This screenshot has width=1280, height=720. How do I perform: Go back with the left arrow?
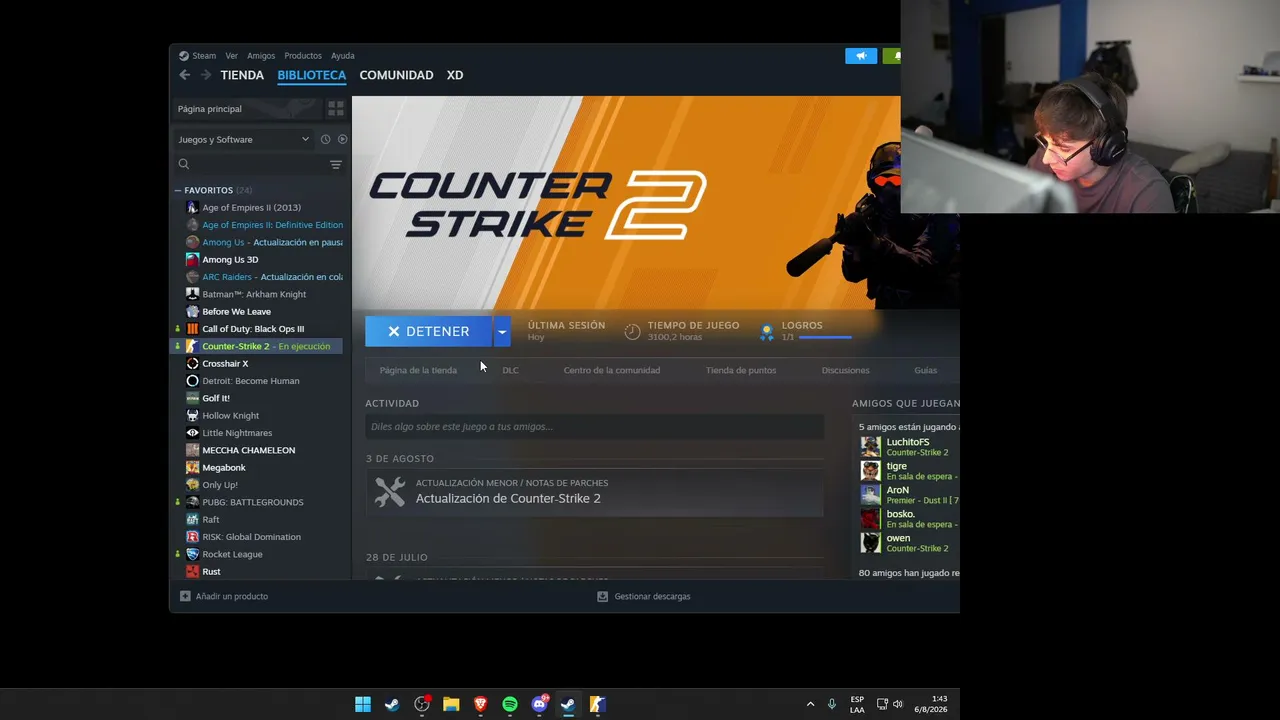click(184, 75)
